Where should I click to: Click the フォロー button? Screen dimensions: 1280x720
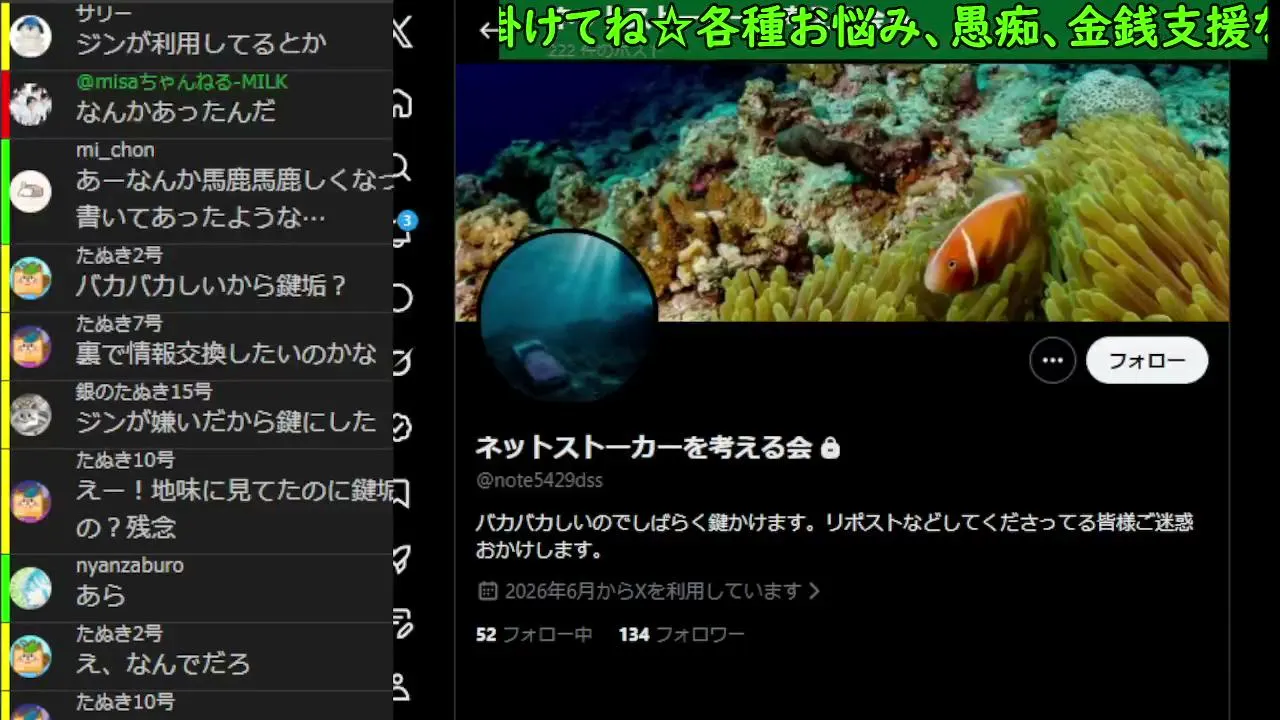[x=1147, y=361]
